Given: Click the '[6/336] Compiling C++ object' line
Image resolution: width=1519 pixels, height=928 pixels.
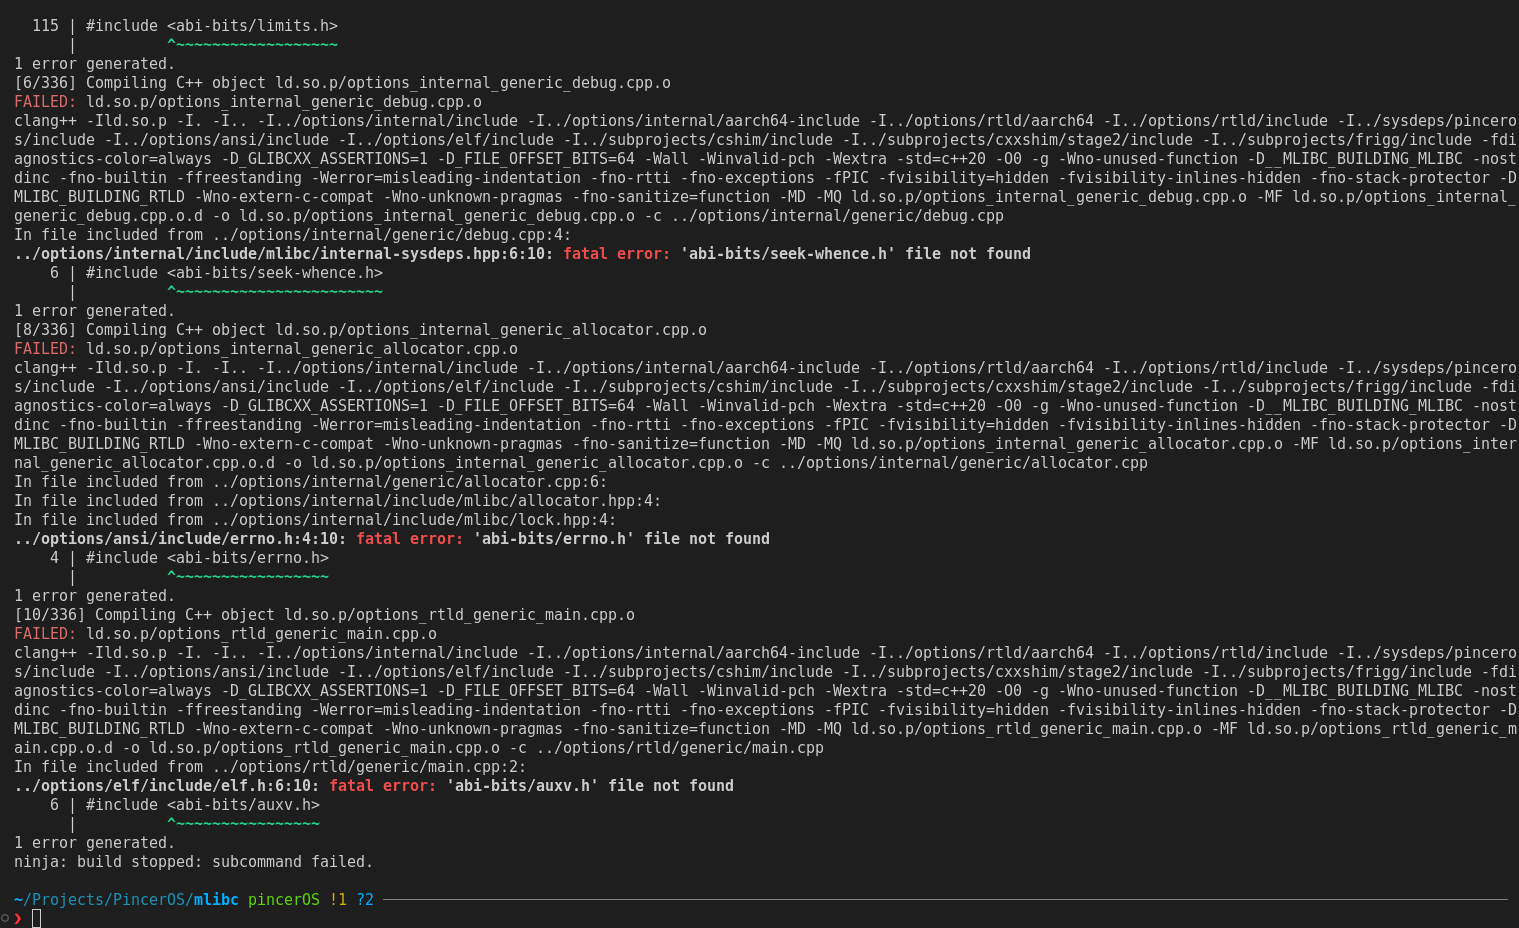Looking at the screenshot, I should click(342, 83).
